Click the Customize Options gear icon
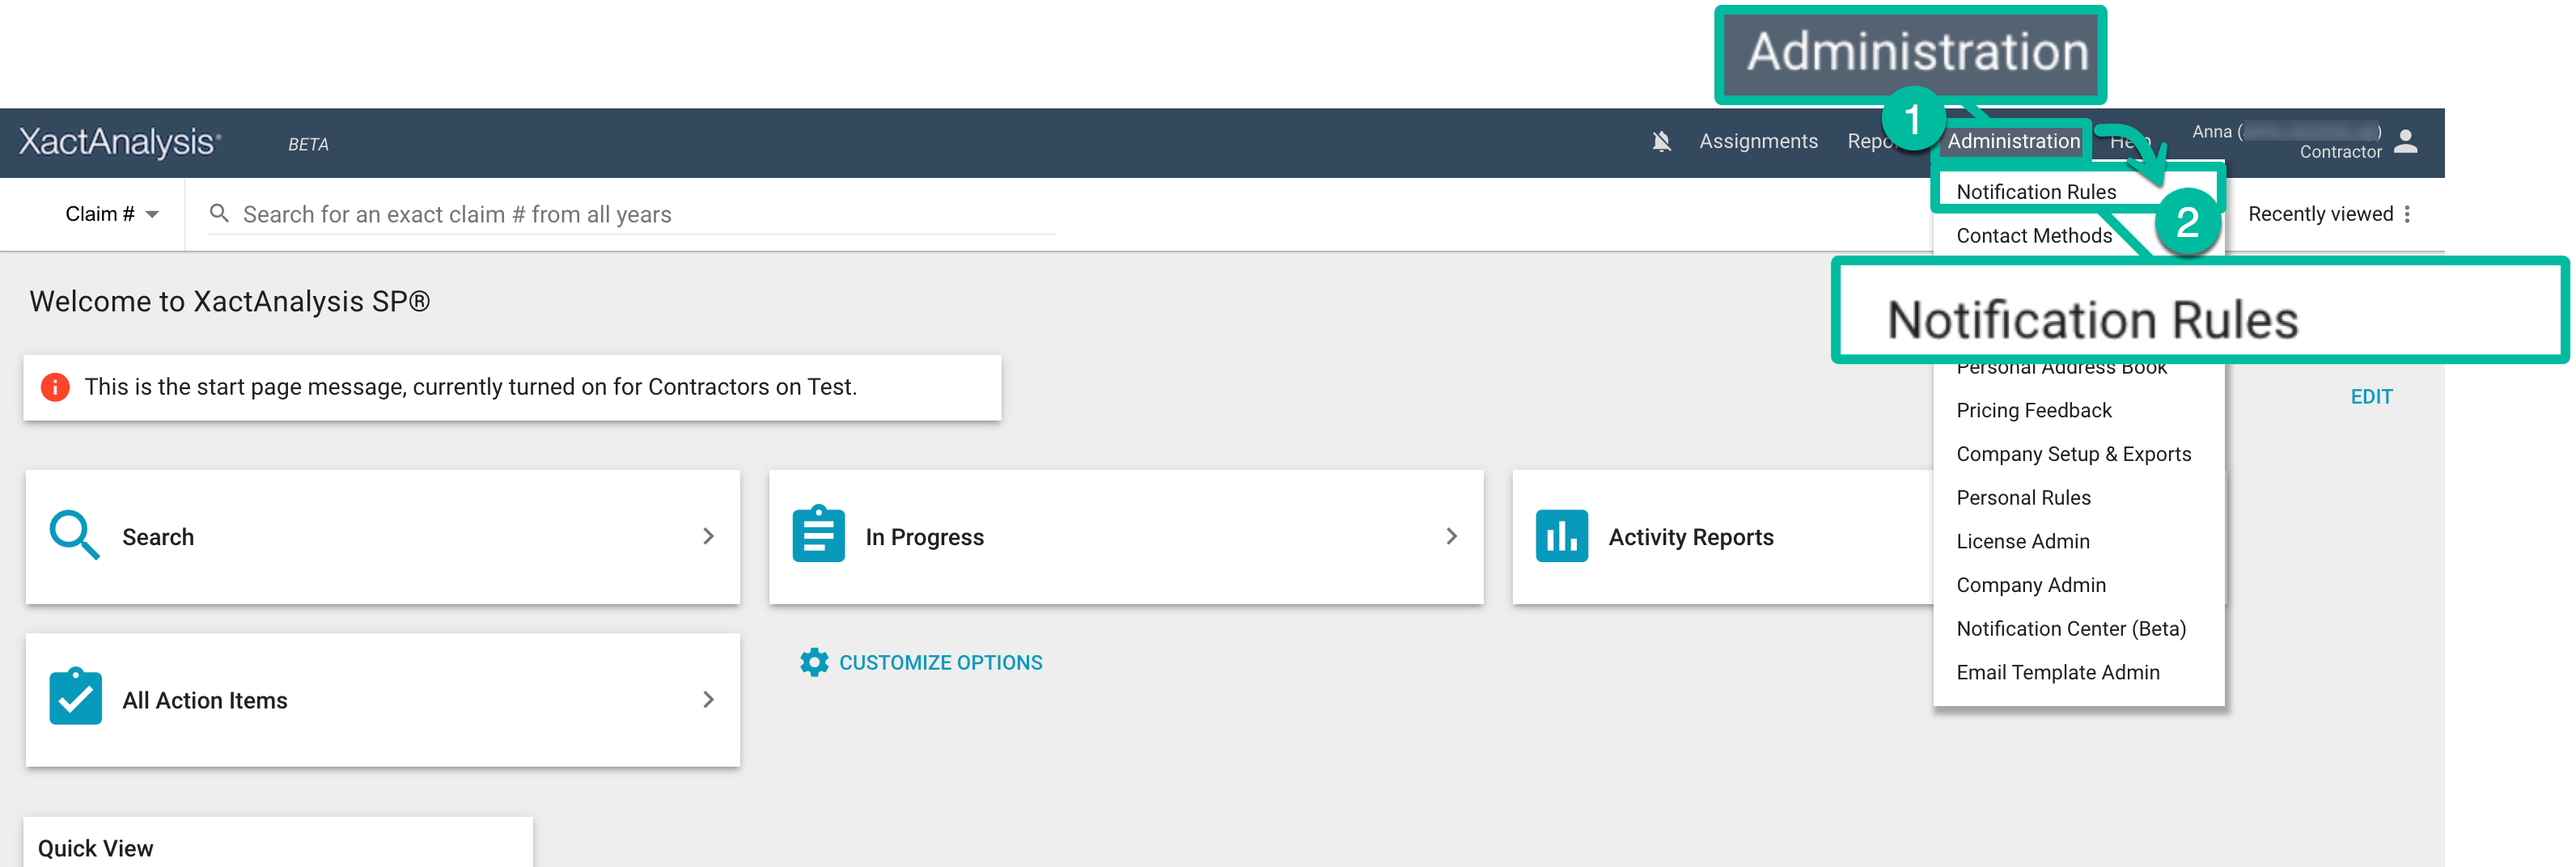The image size is (2576, 867). [814, 662]
